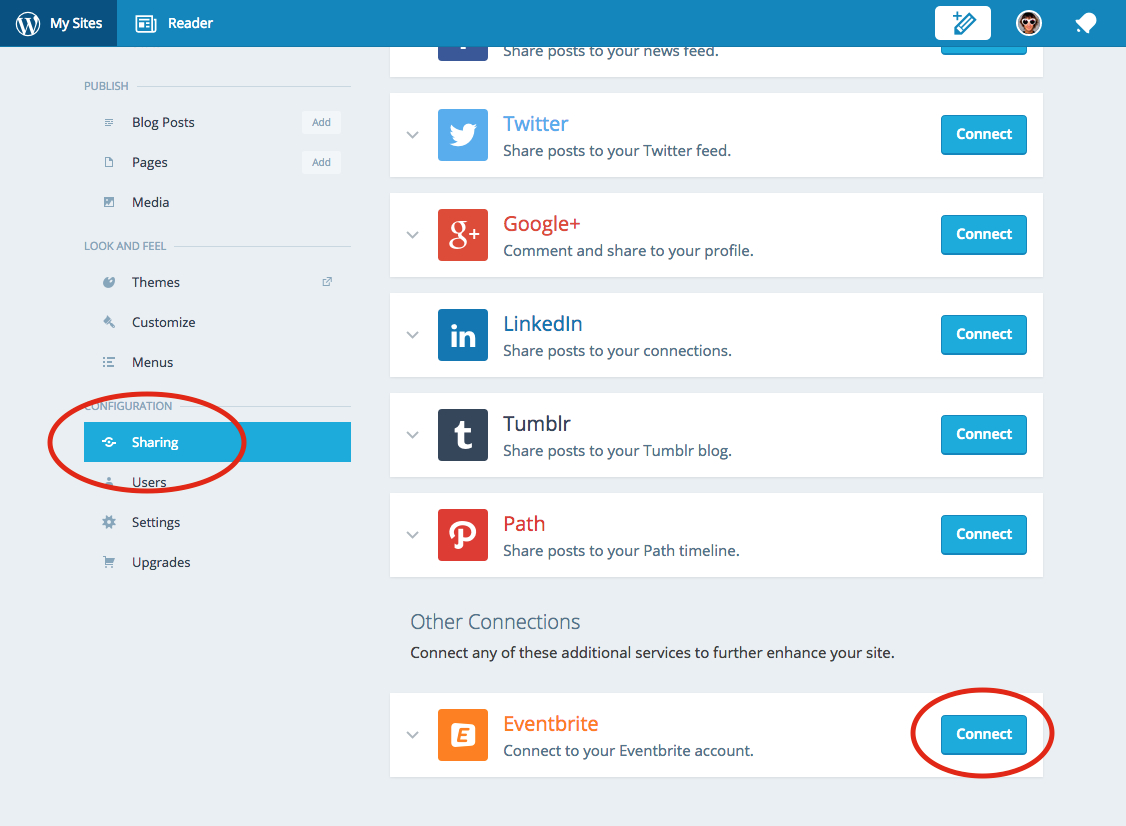Click the Path service title
The image size is (1126, 826).
coord(524,524)
